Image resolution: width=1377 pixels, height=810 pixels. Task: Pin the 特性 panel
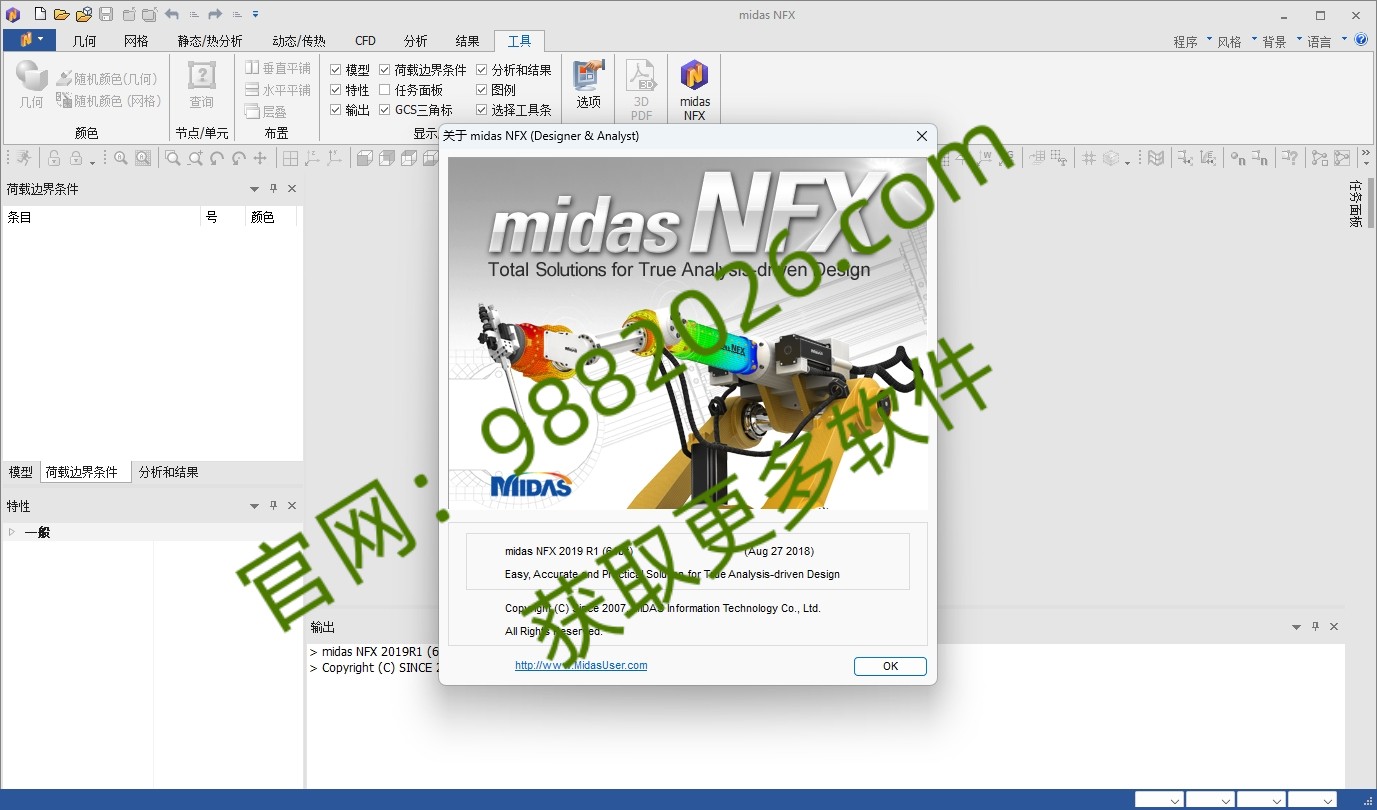pos(273,506)
